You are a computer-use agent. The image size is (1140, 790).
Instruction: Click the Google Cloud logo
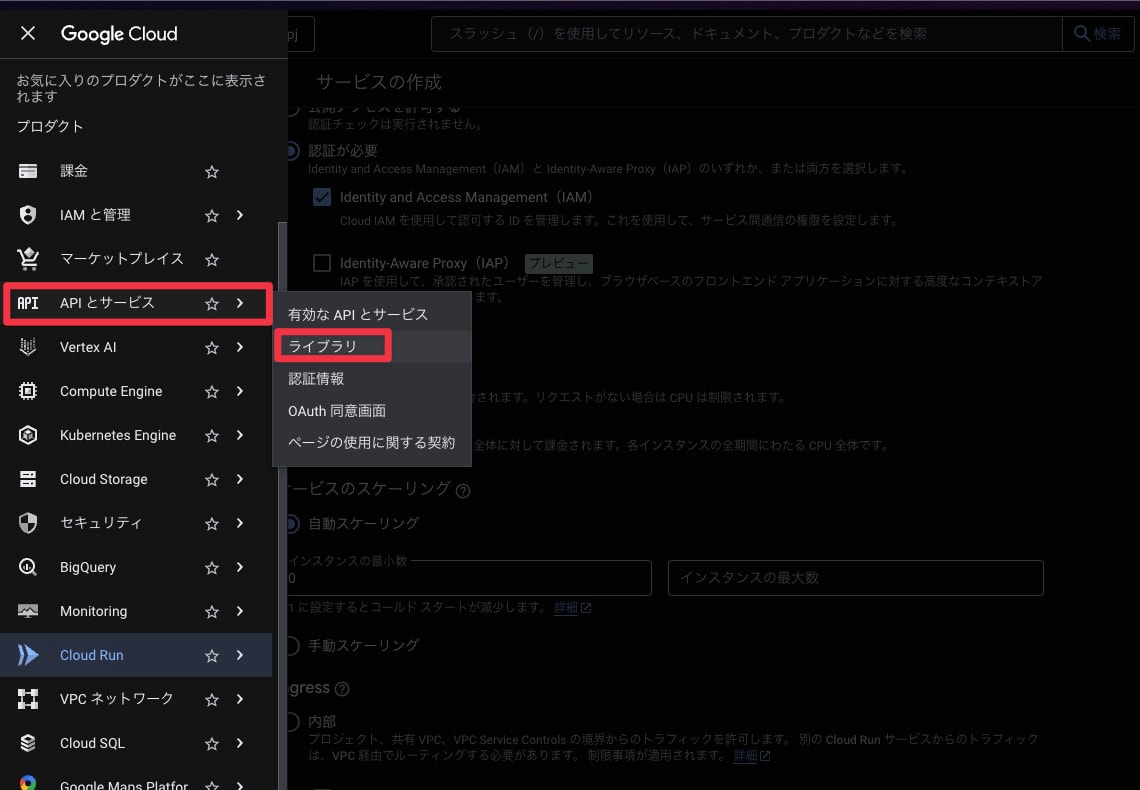point(119,33)
